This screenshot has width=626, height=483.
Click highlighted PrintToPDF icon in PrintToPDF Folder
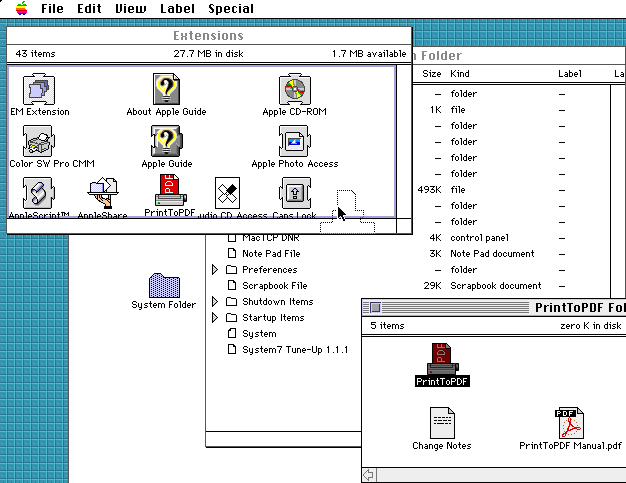[442, 359]
